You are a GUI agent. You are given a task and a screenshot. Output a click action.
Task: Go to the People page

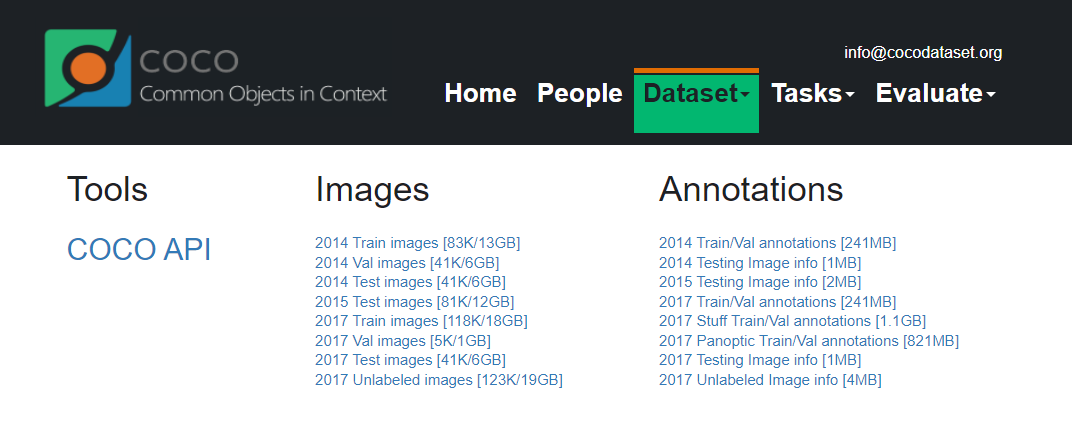point(580,93)
